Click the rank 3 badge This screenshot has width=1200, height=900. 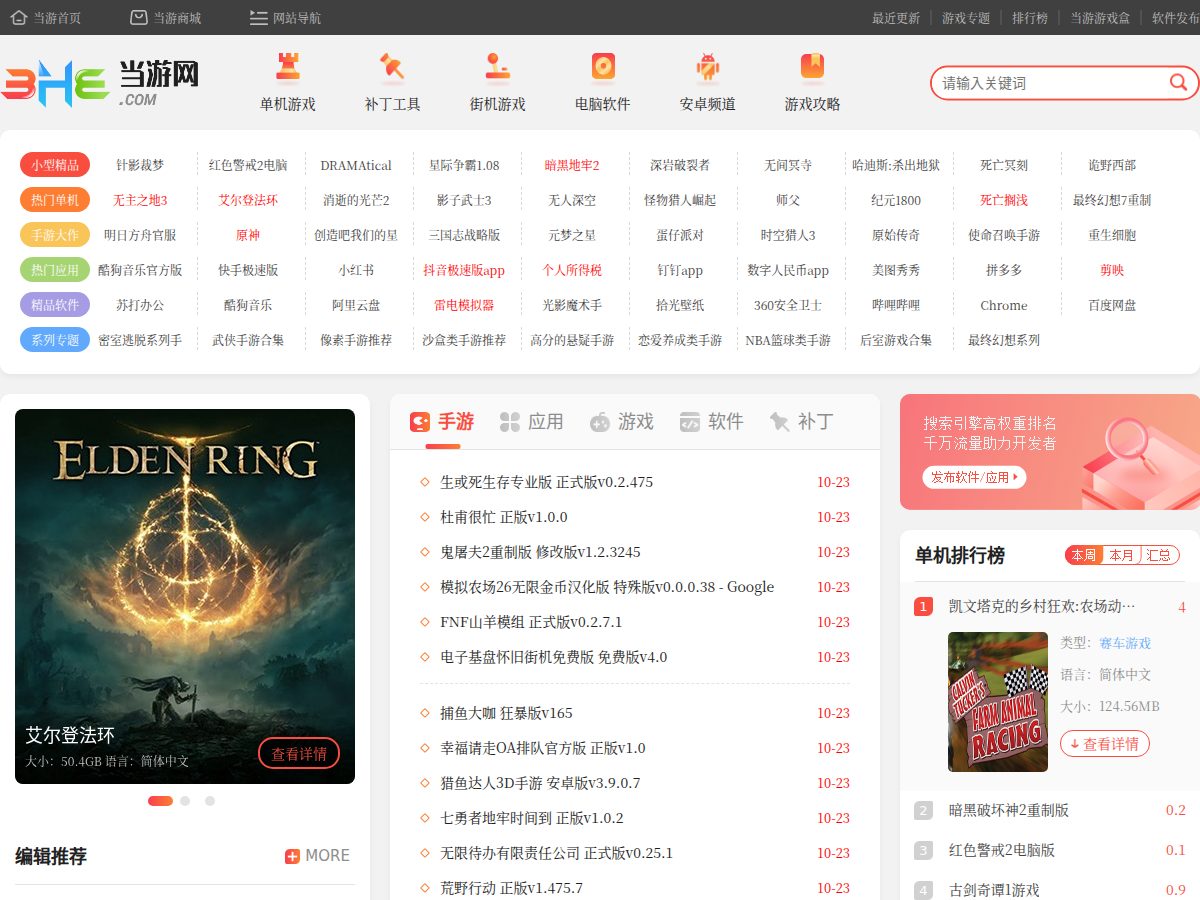tap(923, 850)
